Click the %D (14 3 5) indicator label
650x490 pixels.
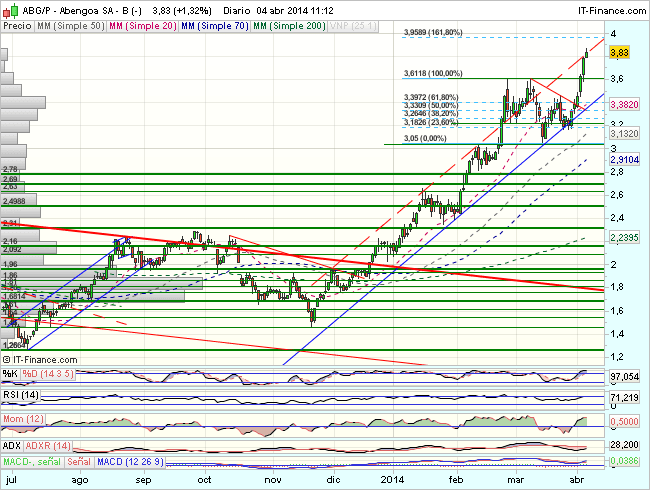point(48,374)
